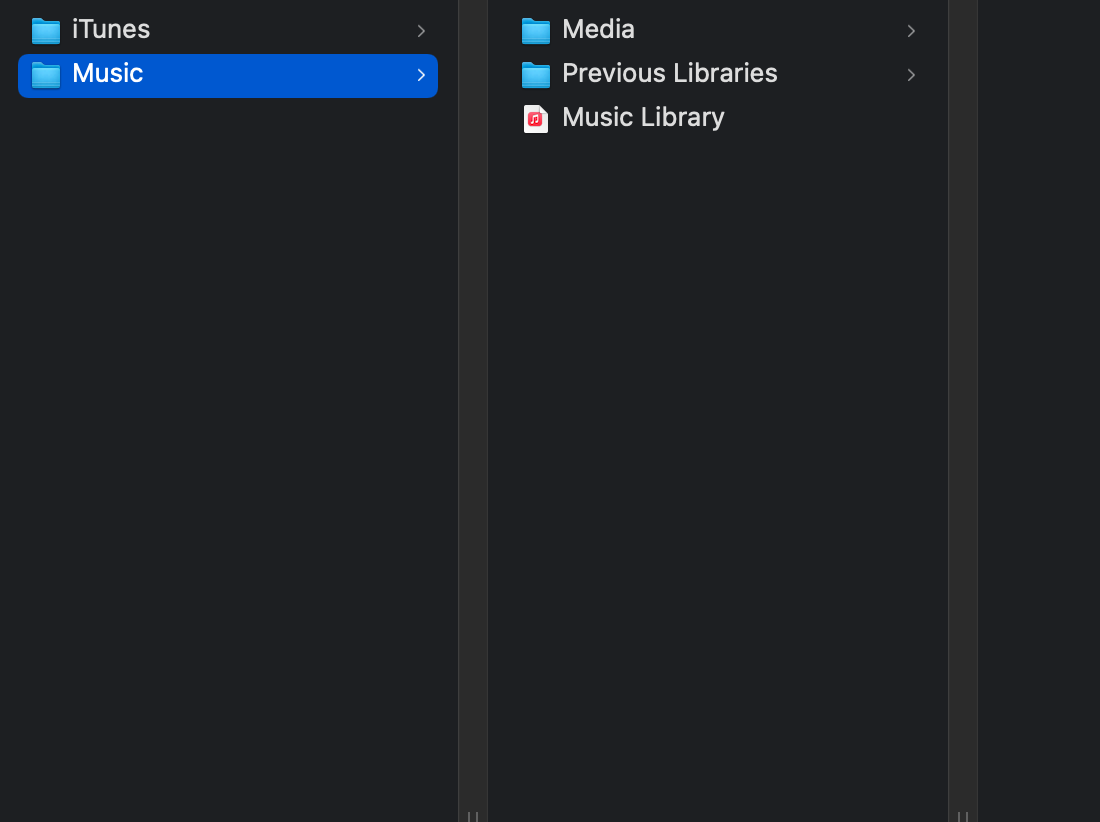This screenshot has width=1100, height=822.
Task: Click the iTunes folder icon
Action: (x=46, y=31)
